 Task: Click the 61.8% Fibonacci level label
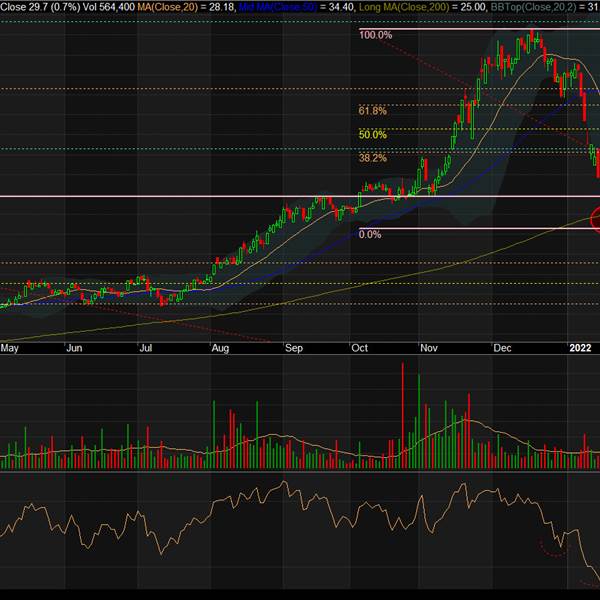[372, 111]
